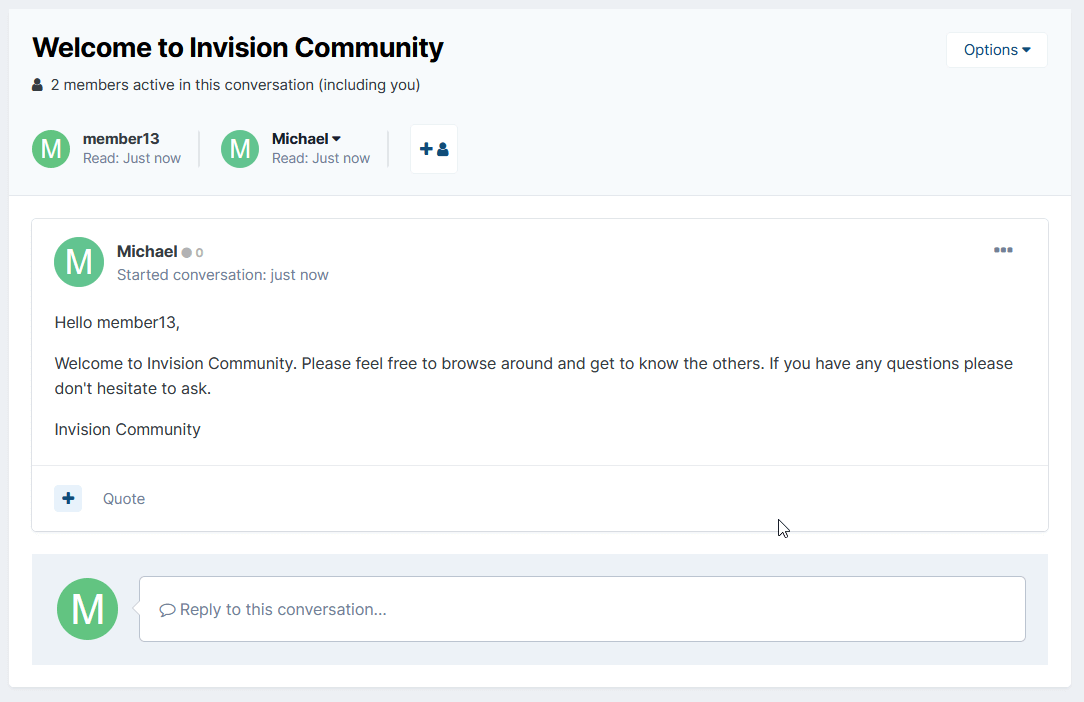Click the plus multiquote button
Screen dimensions: 1084x702
point(68,498)
